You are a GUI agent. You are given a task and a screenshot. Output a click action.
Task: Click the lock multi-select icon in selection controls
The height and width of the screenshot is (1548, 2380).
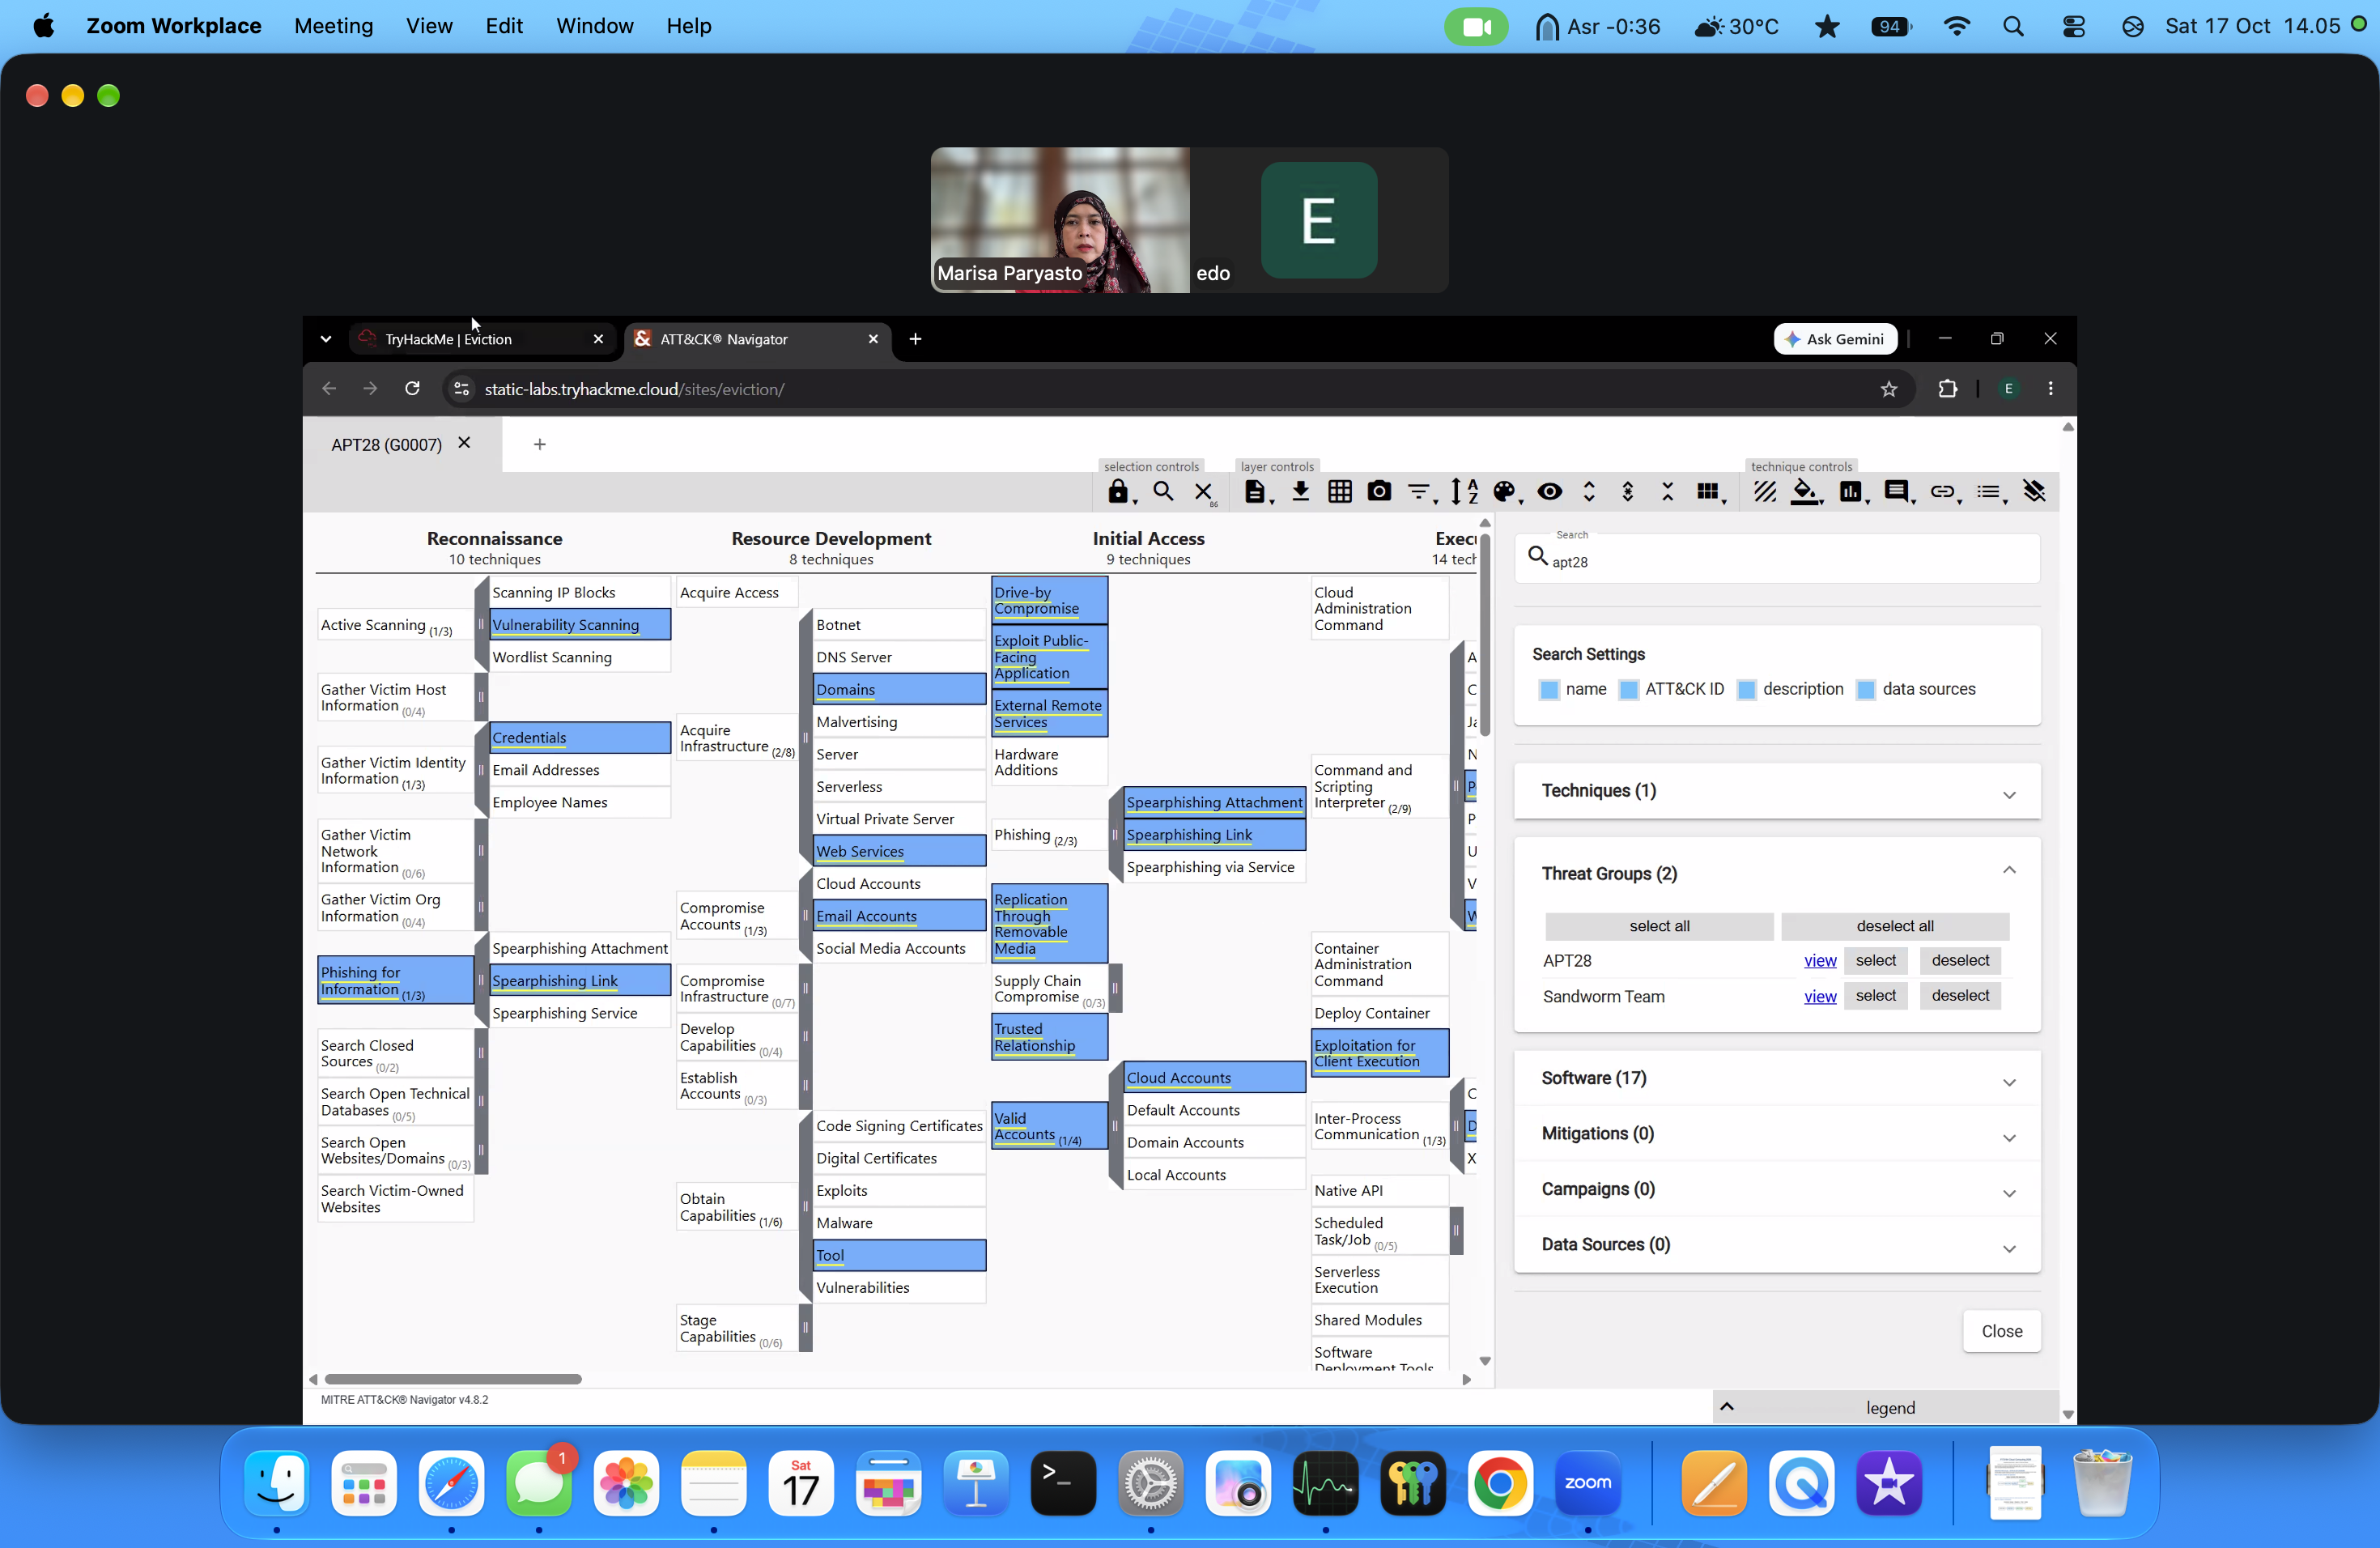coord(1118,491)
